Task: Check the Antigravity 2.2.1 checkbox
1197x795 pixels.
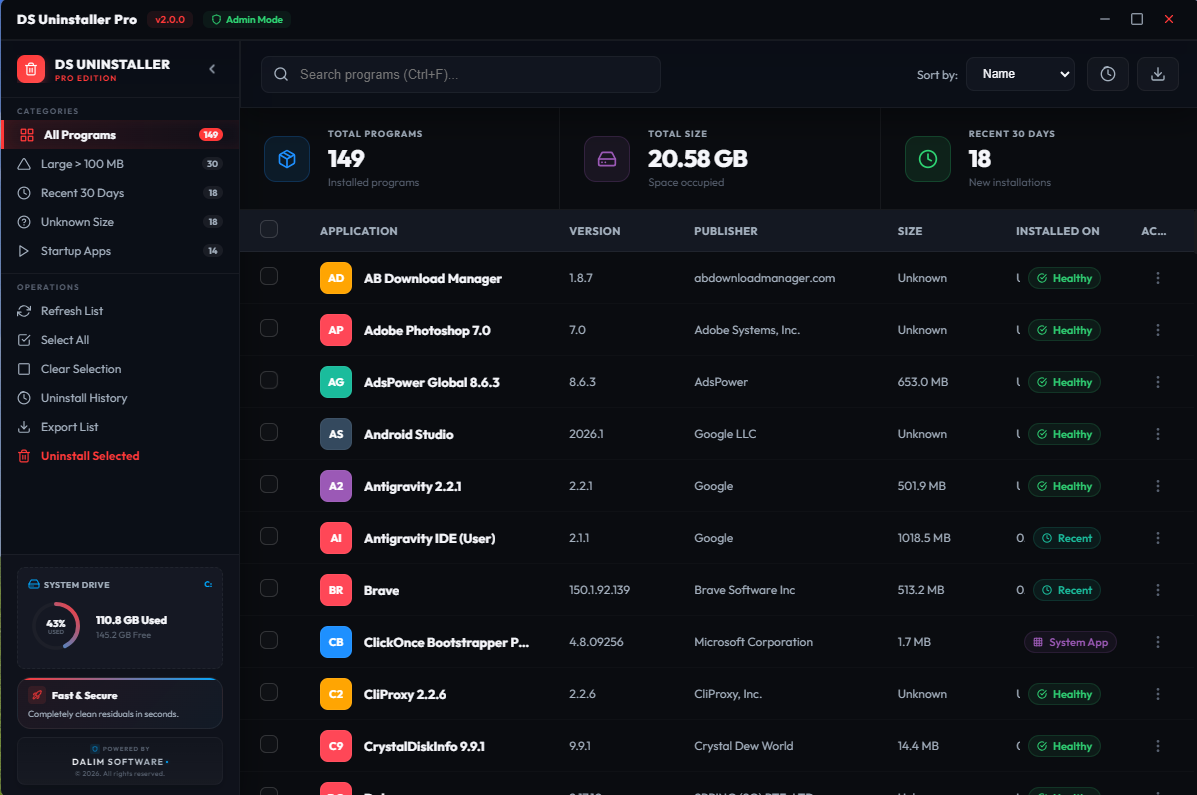Action: [269, 484]
